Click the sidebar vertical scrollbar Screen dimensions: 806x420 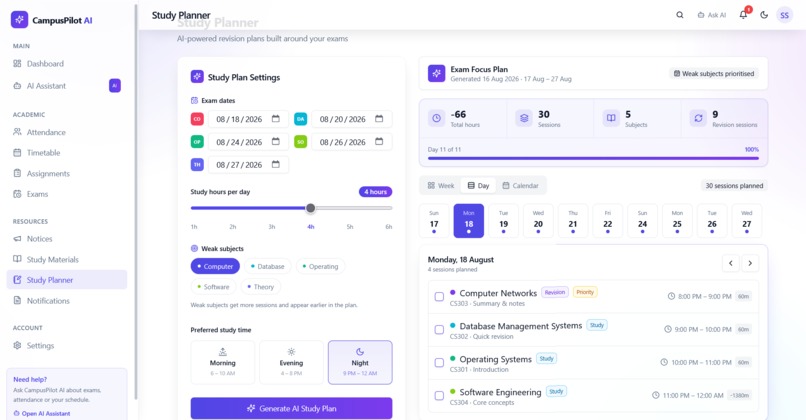click(136, 202)
